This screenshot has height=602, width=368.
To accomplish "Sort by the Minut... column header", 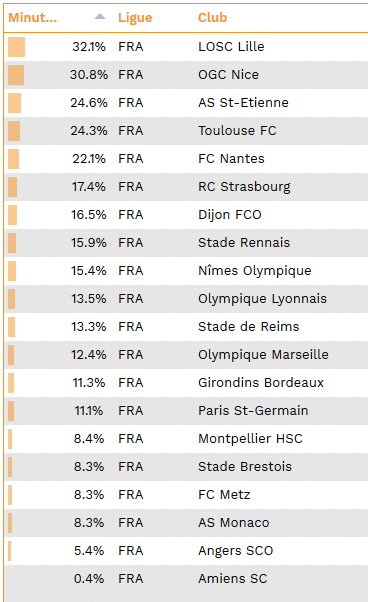I will pyautogui.click(x=33, y=18).
